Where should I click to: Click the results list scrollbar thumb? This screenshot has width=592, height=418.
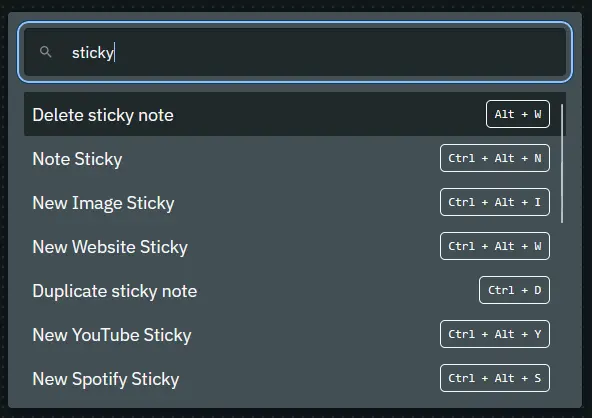(x=562, y=163)
